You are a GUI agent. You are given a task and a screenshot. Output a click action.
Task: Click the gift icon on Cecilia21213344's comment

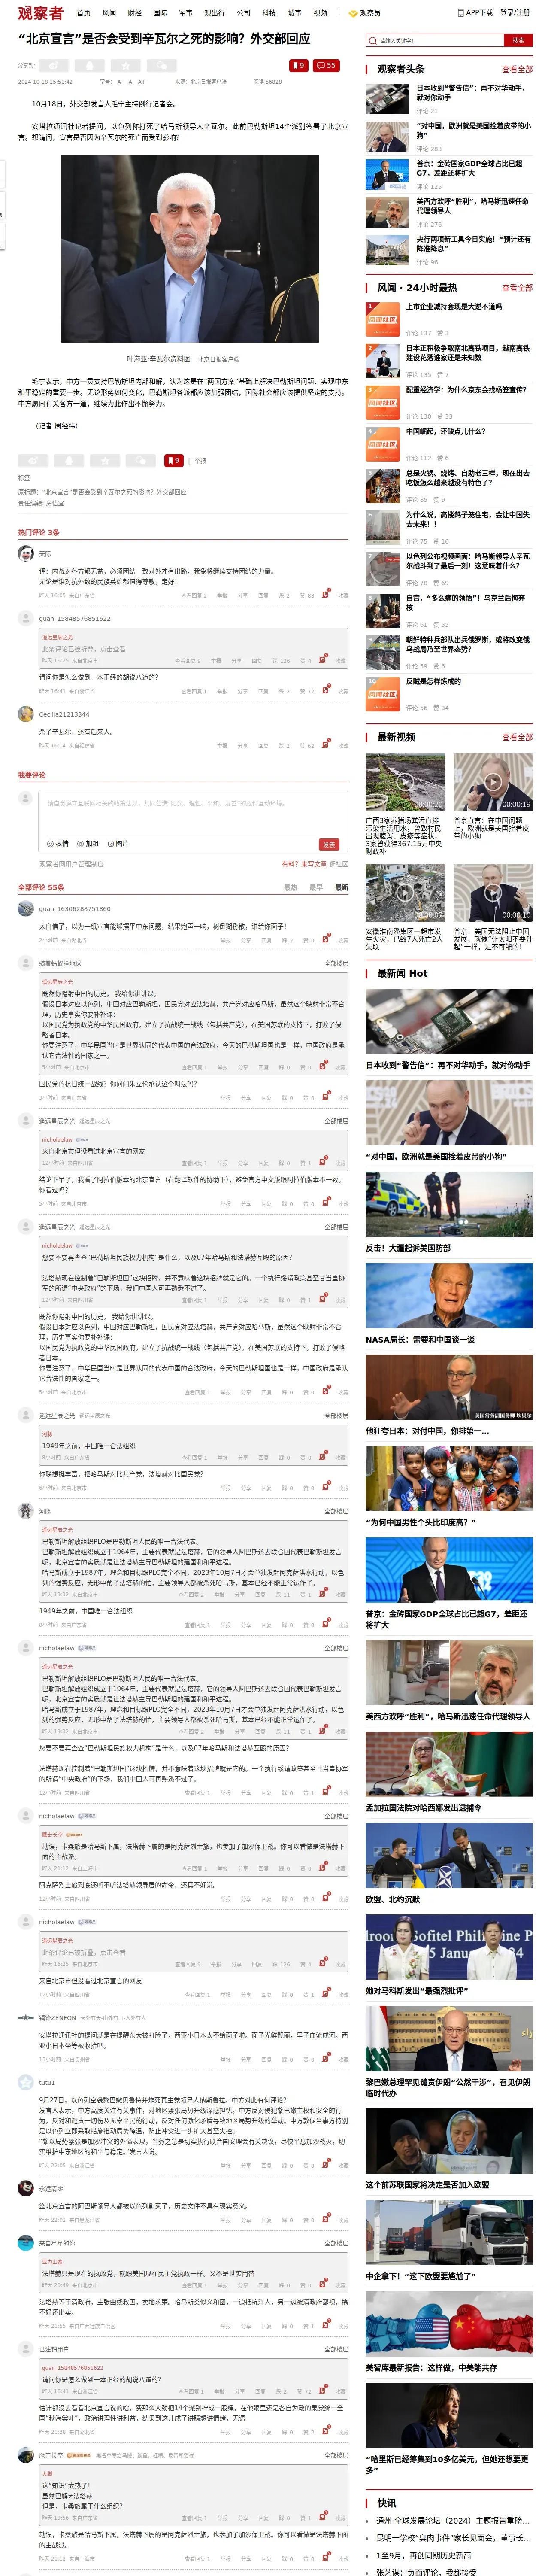pos(326,744)
